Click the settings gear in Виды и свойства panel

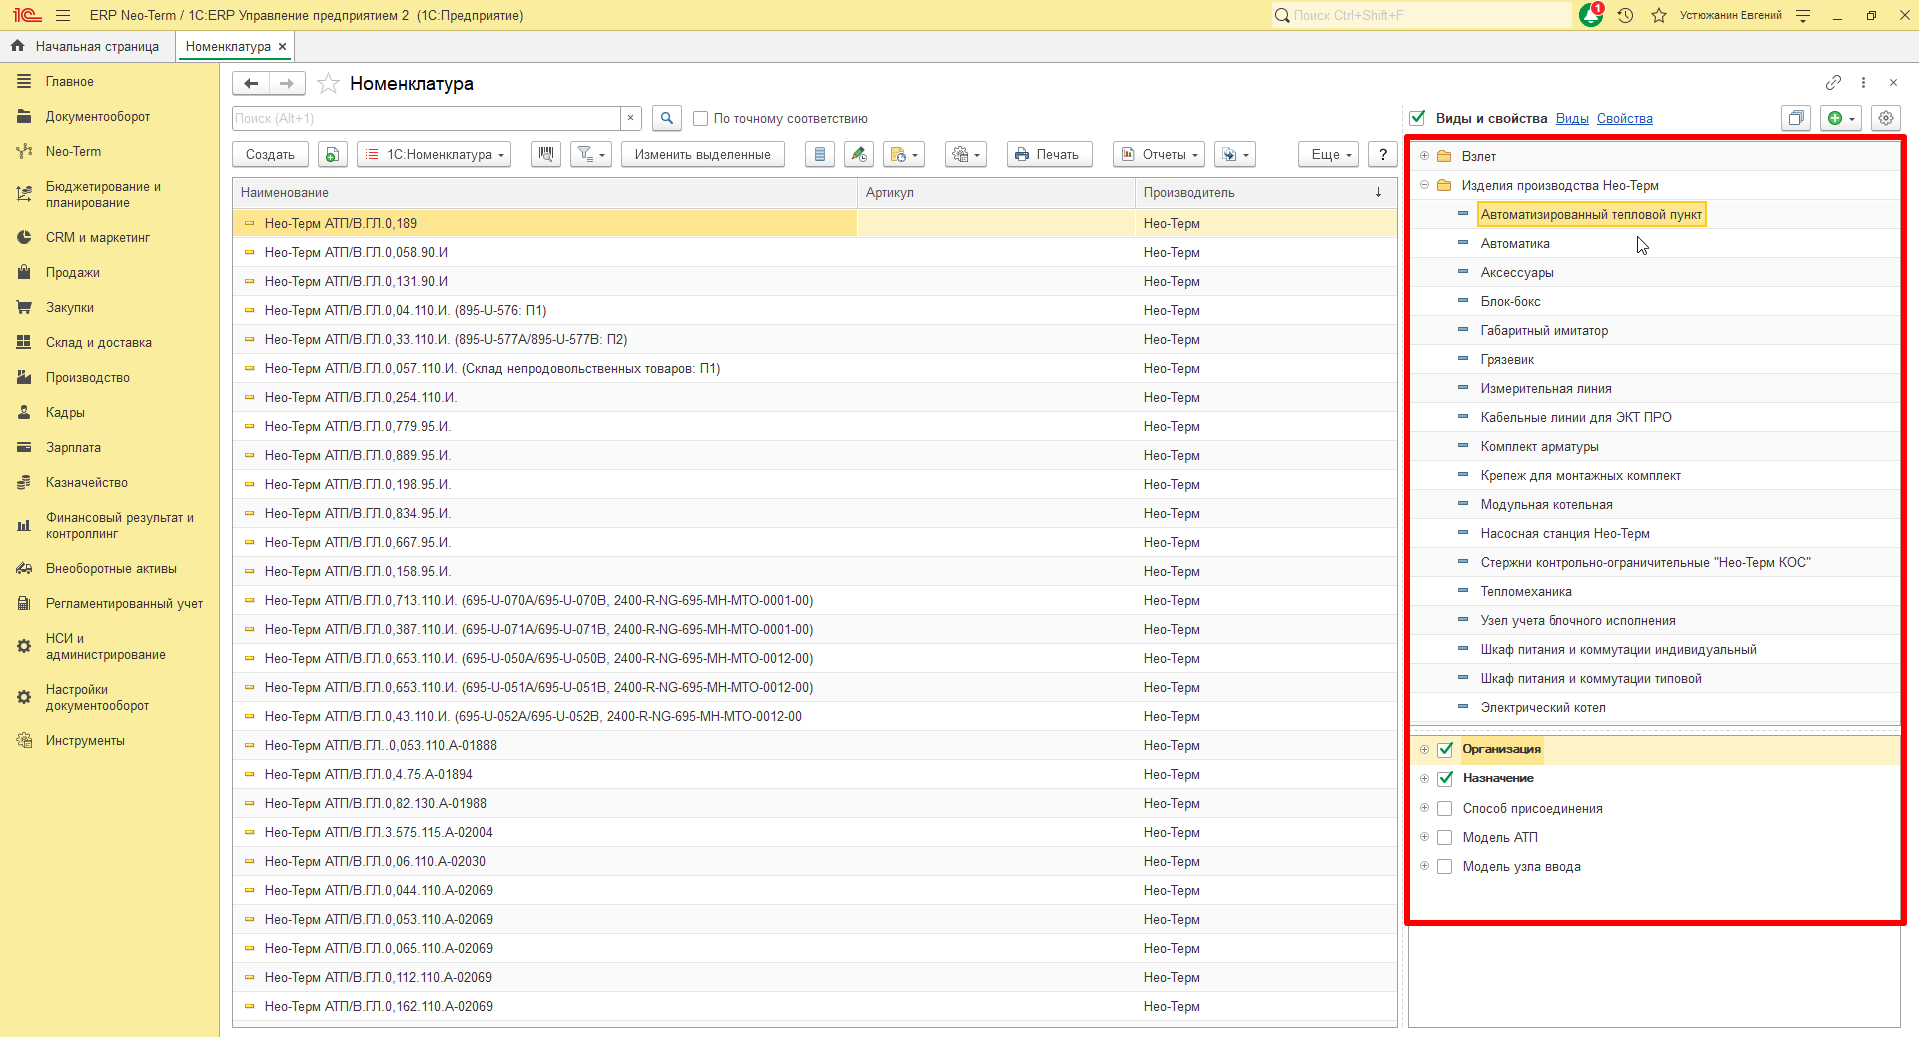pos(1886,118)
